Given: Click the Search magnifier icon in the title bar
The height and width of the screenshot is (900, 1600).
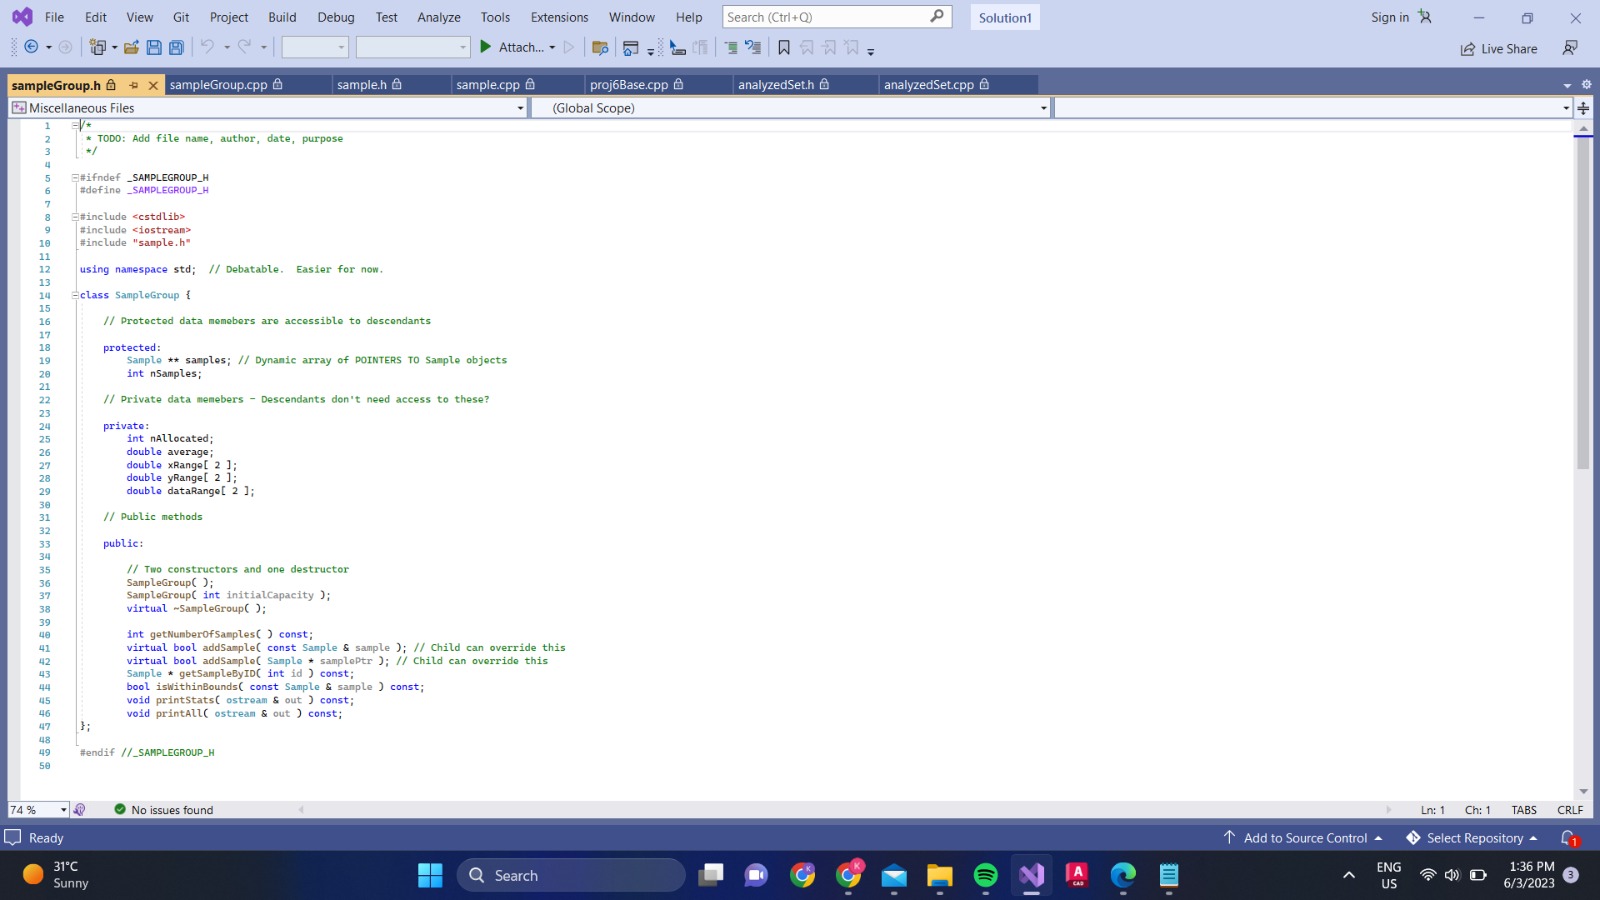Looking at the screenshot, I should [937, 16].
